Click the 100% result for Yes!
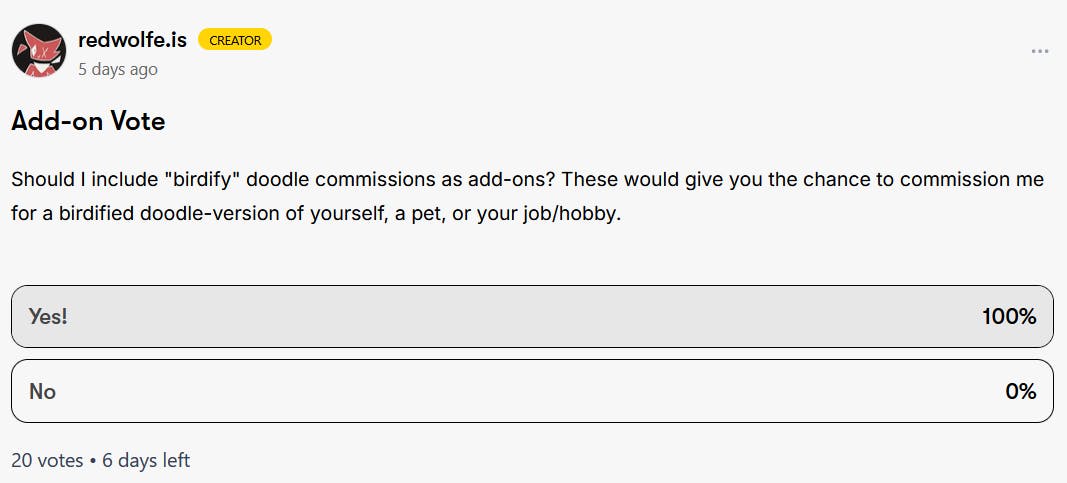 coord(1008,317)
